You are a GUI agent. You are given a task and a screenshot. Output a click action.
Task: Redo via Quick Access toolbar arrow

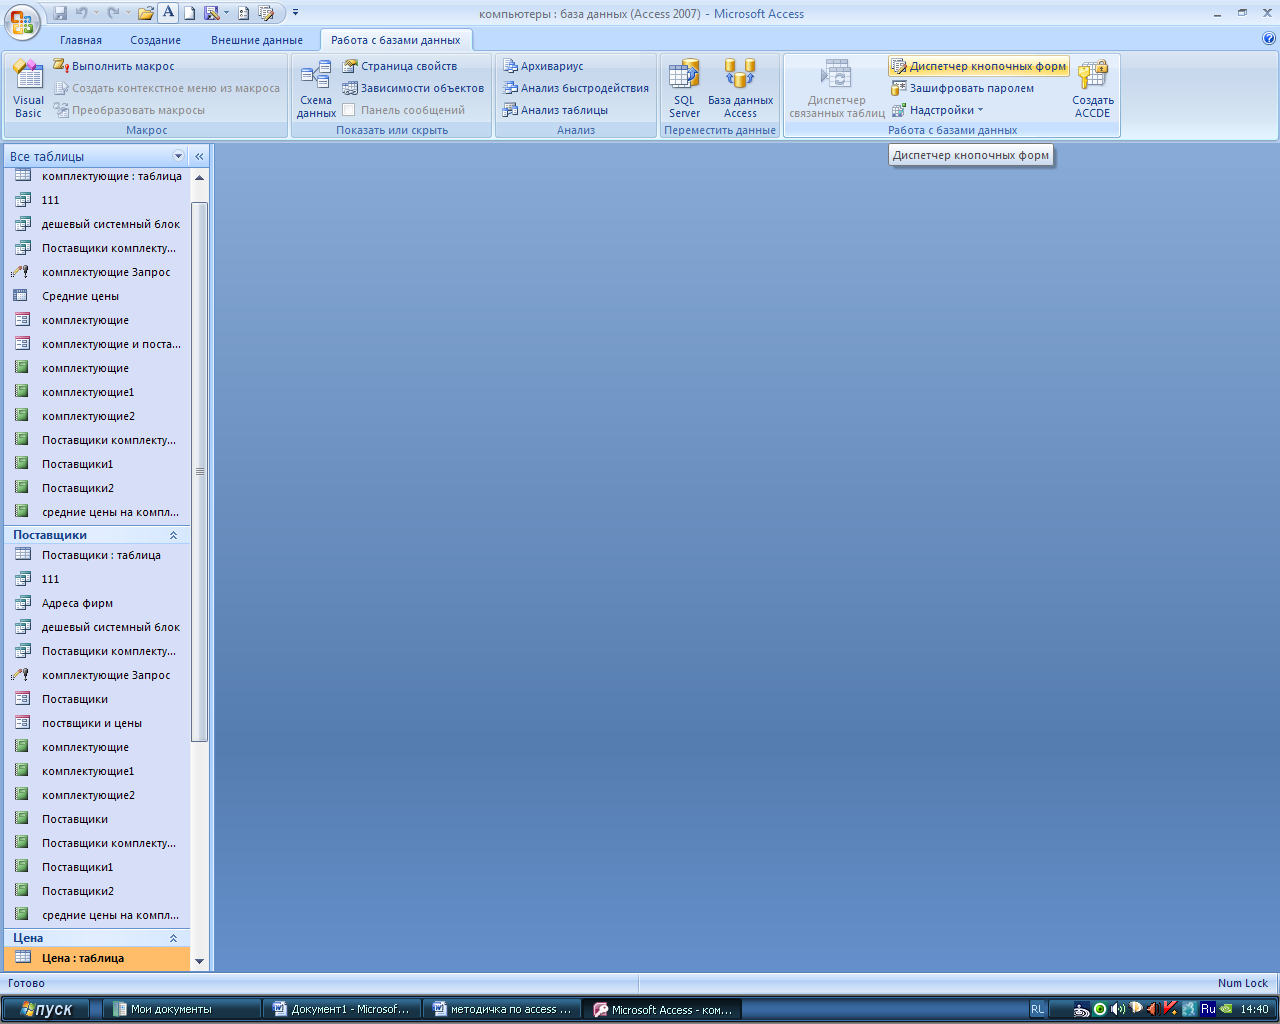pyautogui.click(x=112, y=13)
